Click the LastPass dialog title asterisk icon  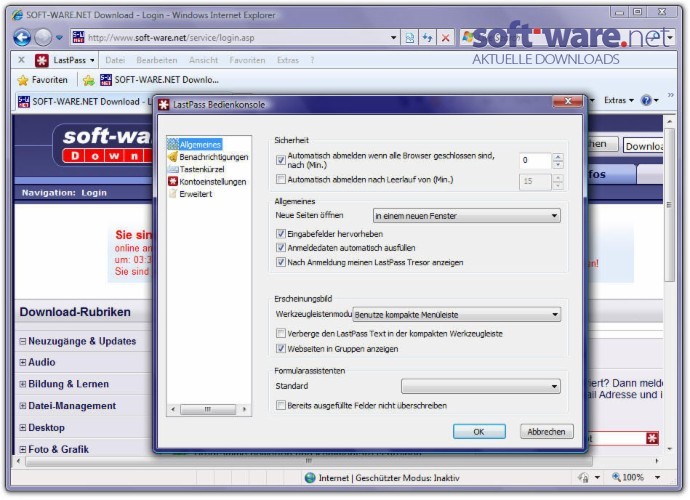click(x=164, y=105)
